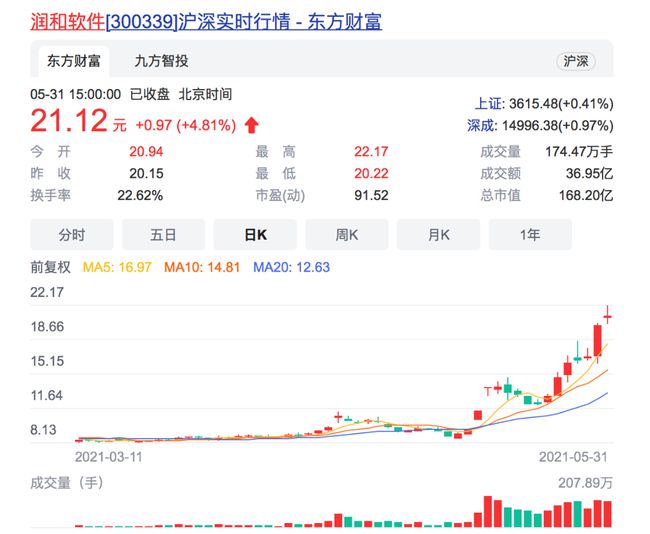The height and width of the screenshot is (534, 650).
Task: Click the MA20: 12.63 legend
Action: [x=291, y=267]
